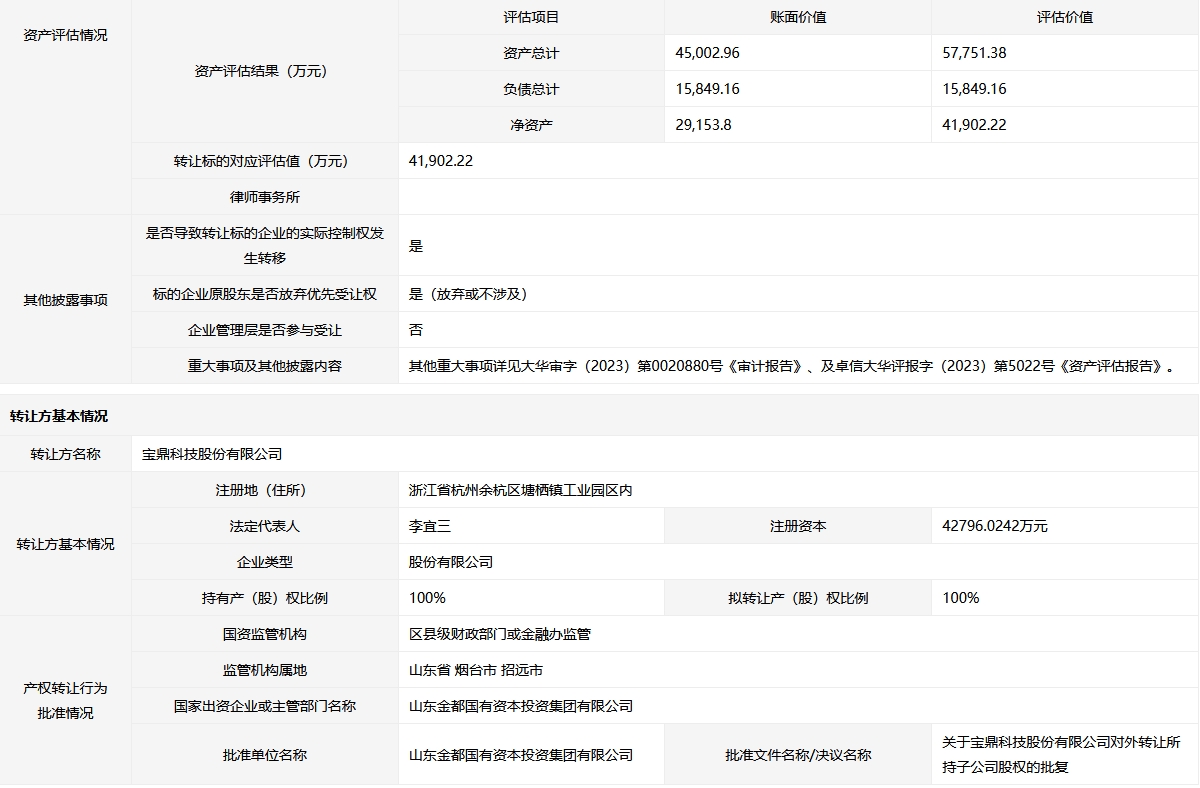Click the 其他披露事项 section label
1200x788 pixels.
pyautogui.click(x=66, y=299)
